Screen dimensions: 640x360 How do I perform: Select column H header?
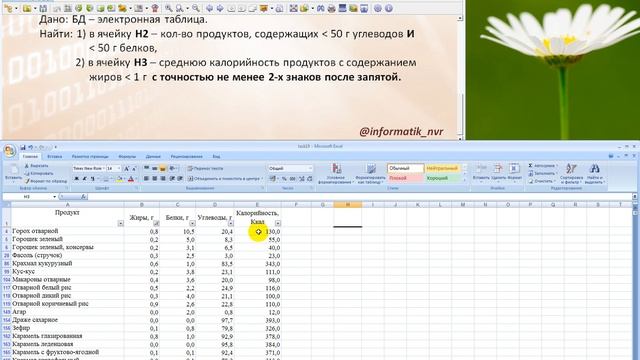347,204
